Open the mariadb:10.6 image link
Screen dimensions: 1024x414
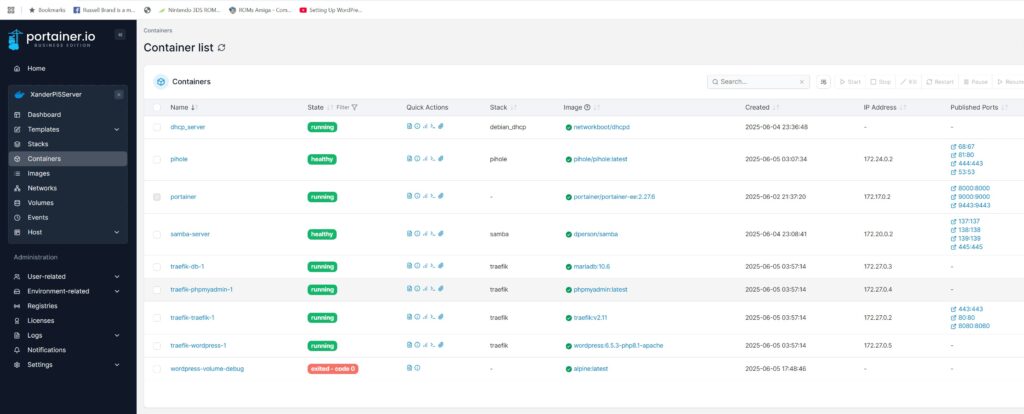[591, 266]
